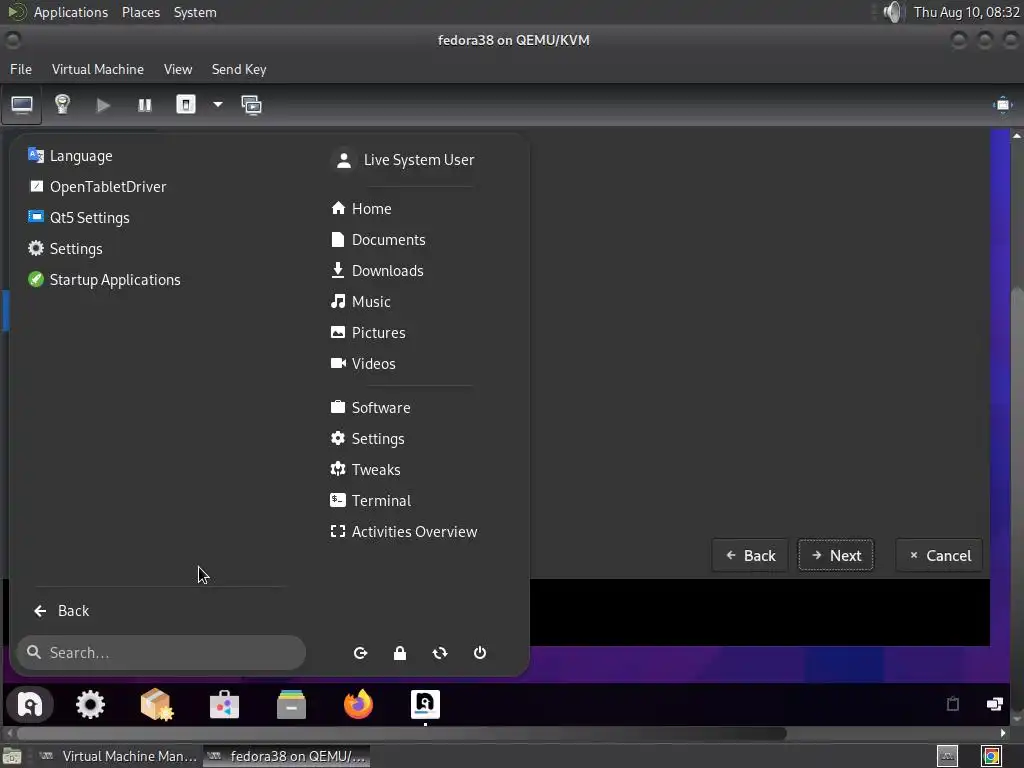
Task: Click the clock Thu Aug 10, 08:32
Action: (x=967, y=12)
